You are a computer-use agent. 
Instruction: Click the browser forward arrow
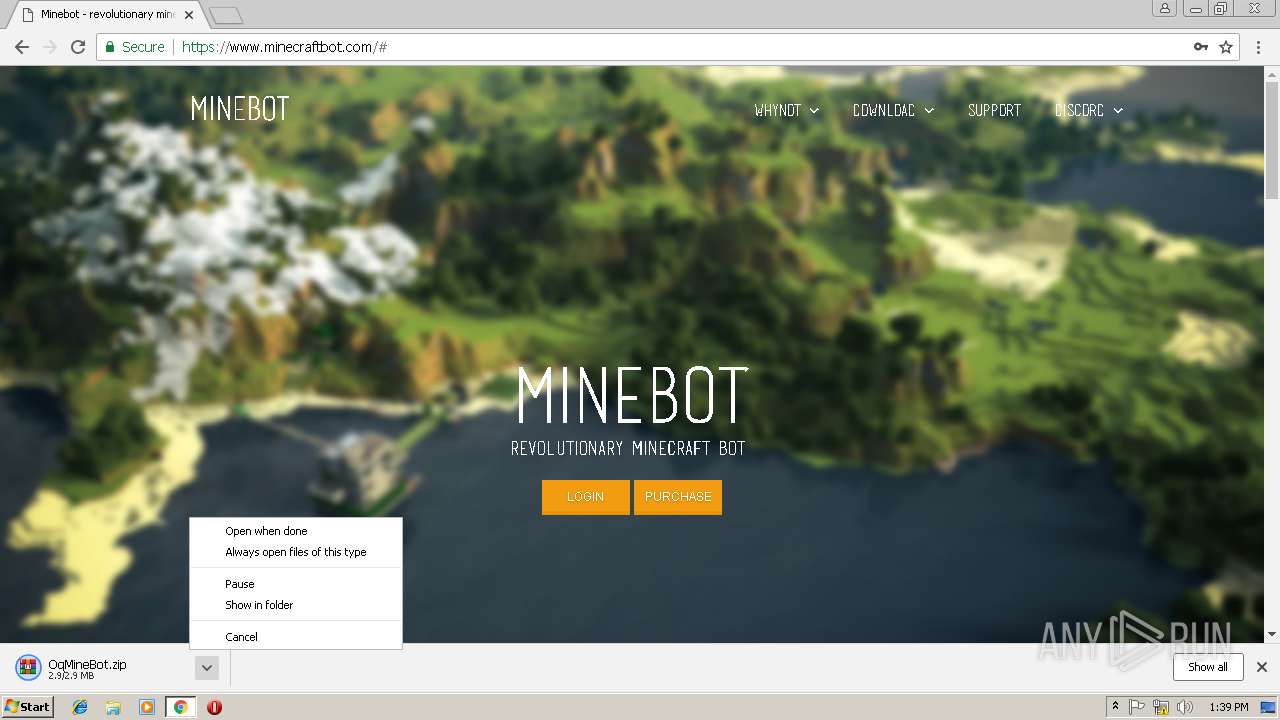[50, 47]
